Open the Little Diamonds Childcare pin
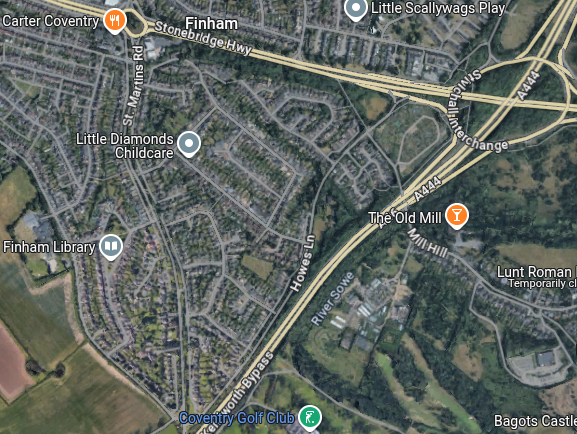577x434 pixels. click(x=189, y=144)
